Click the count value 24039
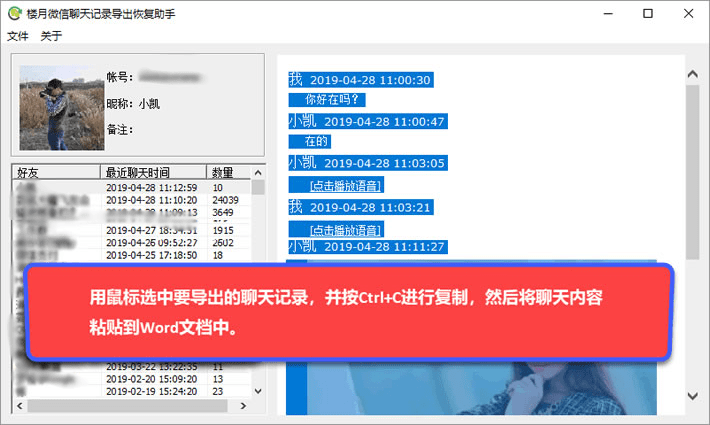Screen dimensions: 710x425 coord(225,200)
